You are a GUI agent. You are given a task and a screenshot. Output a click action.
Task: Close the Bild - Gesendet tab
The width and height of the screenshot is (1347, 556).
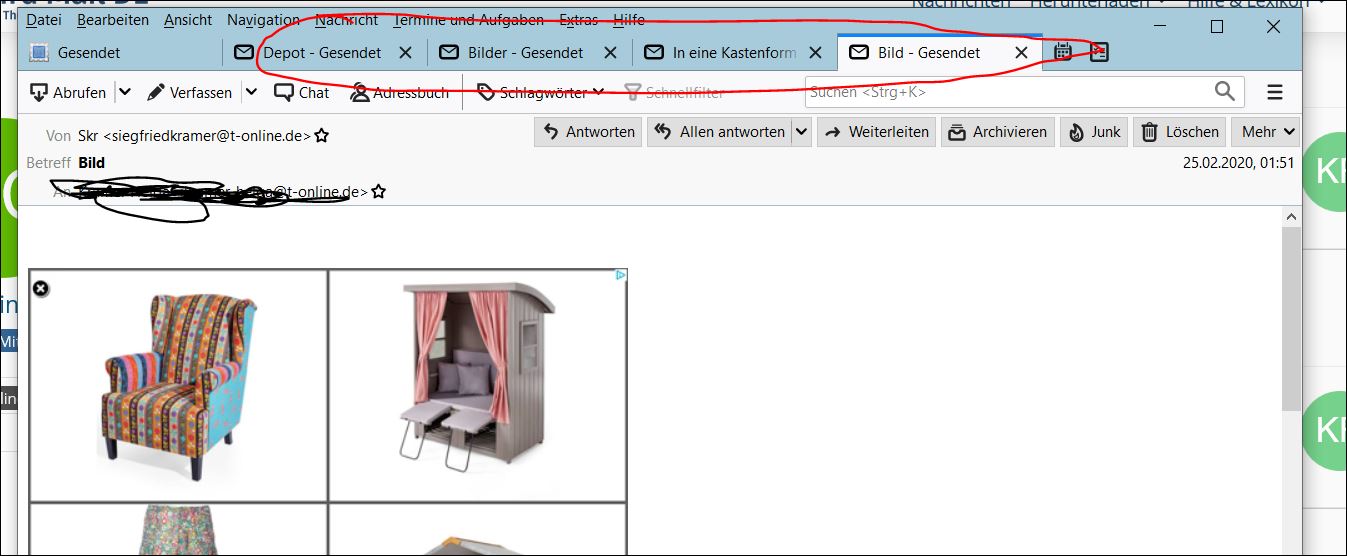click(1021, 53)
